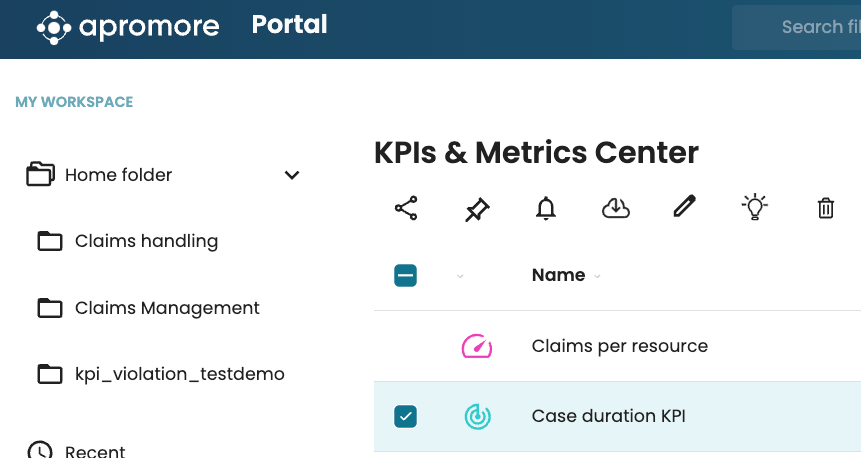The image size is (861, 458).
Task: Click the Apromore logo
Action: pos(128,27)
